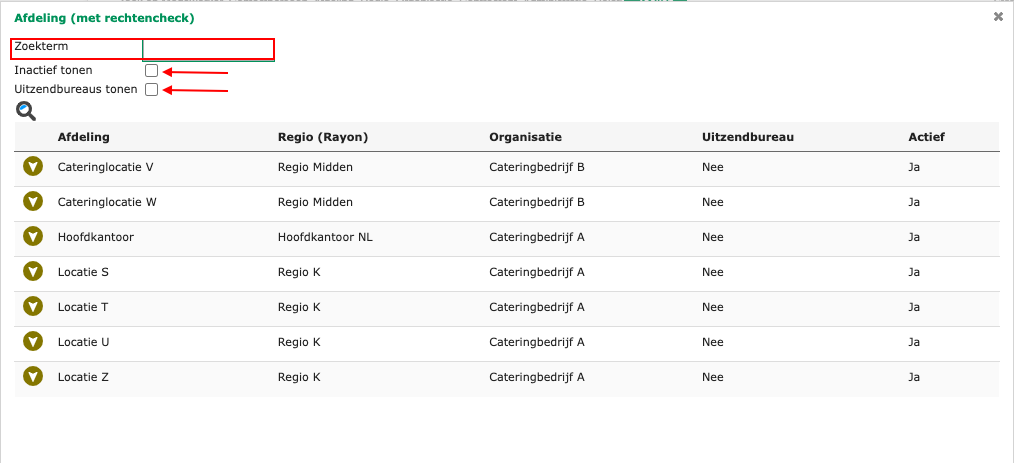Pick the arrow icon for Locatie Z
This screenshot has height=463, width=1014.
[x=33, y=377]
